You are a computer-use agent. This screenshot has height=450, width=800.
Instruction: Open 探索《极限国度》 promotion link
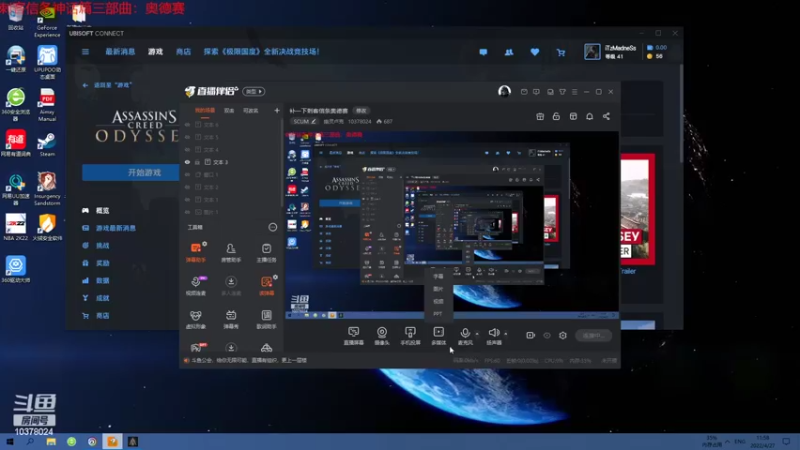[x=262, y=52]
